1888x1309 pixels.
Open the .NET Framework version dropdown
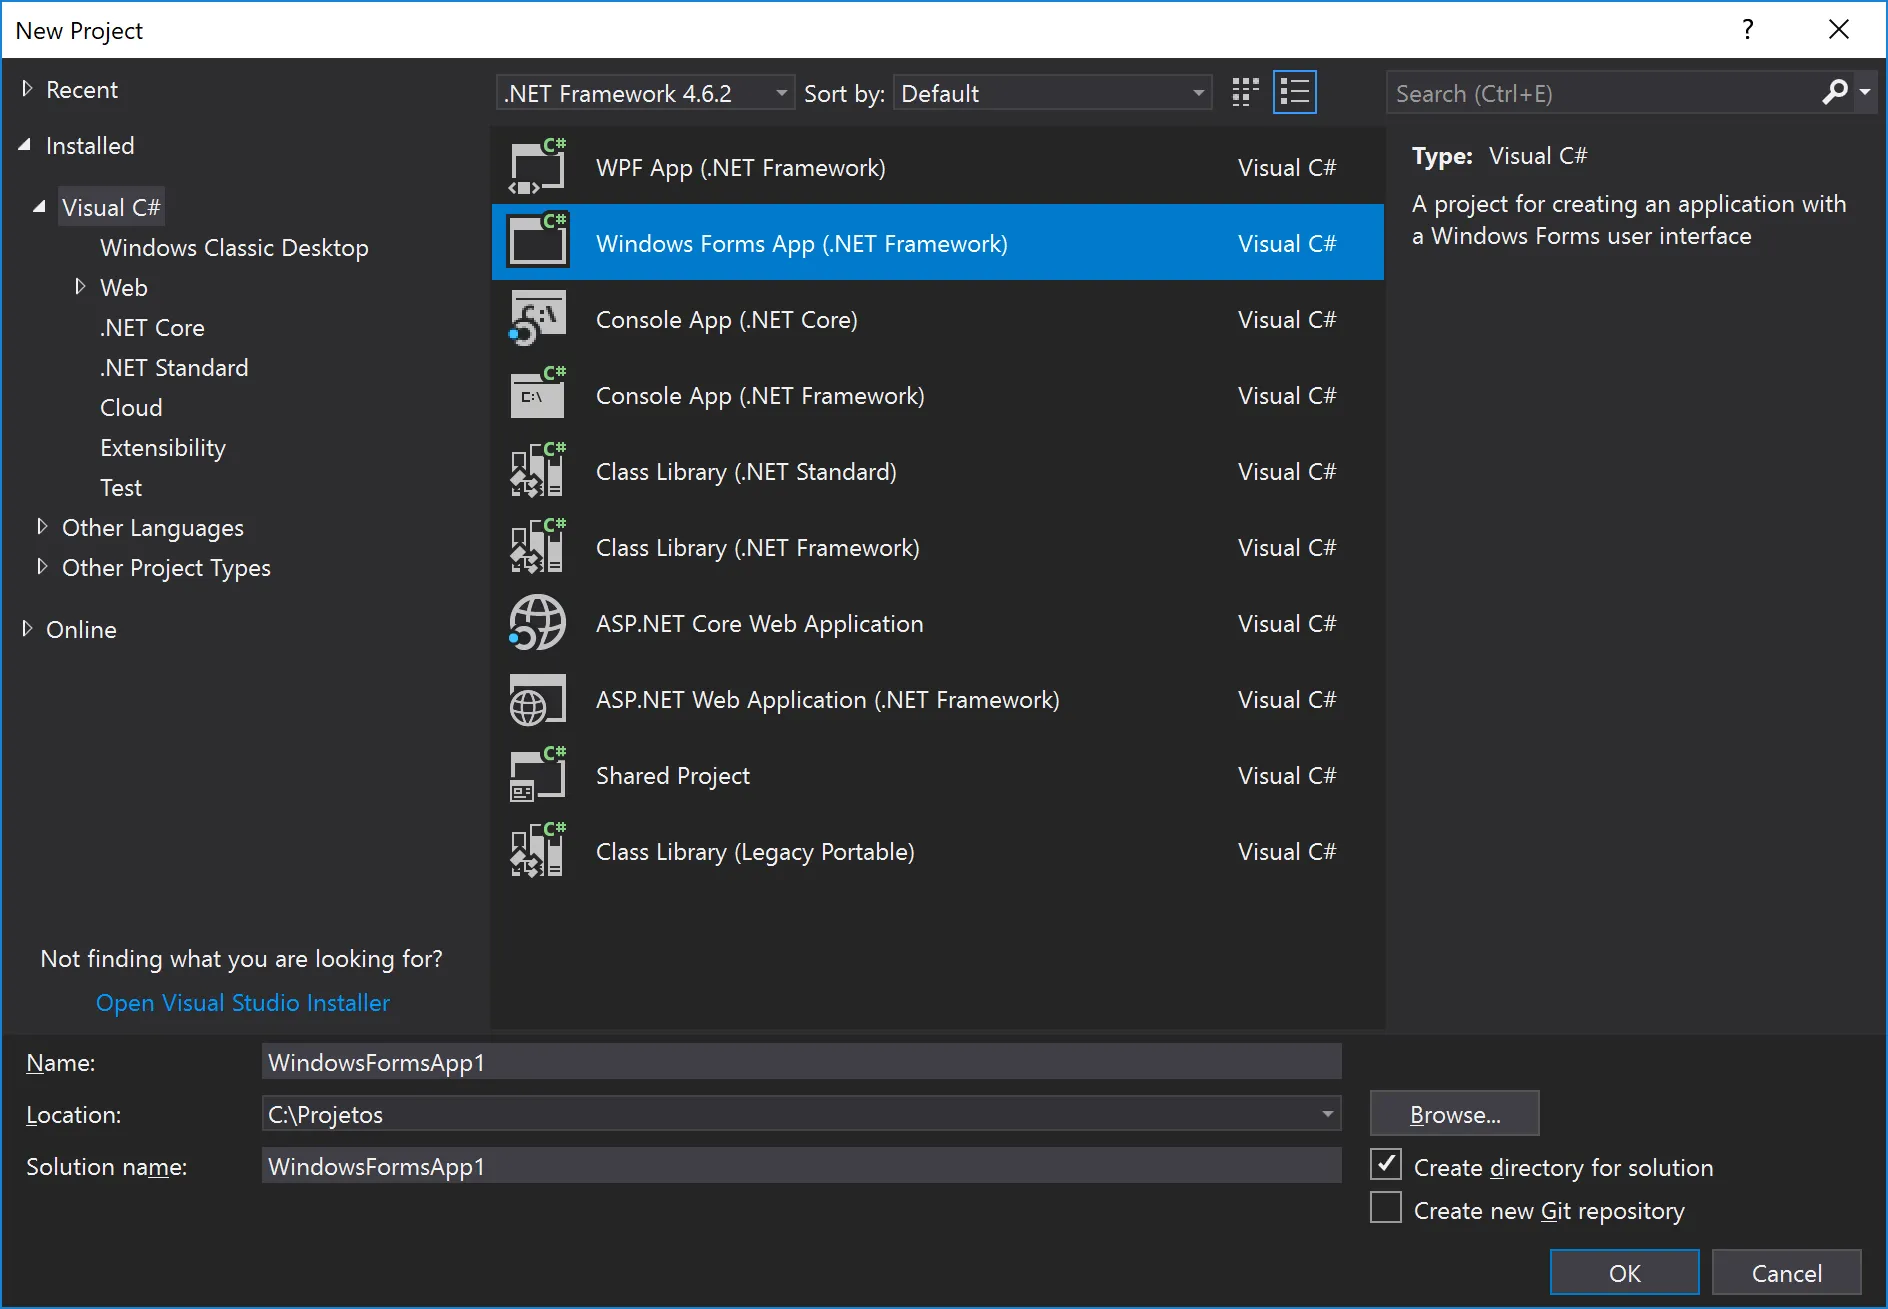tap(645, 93)
